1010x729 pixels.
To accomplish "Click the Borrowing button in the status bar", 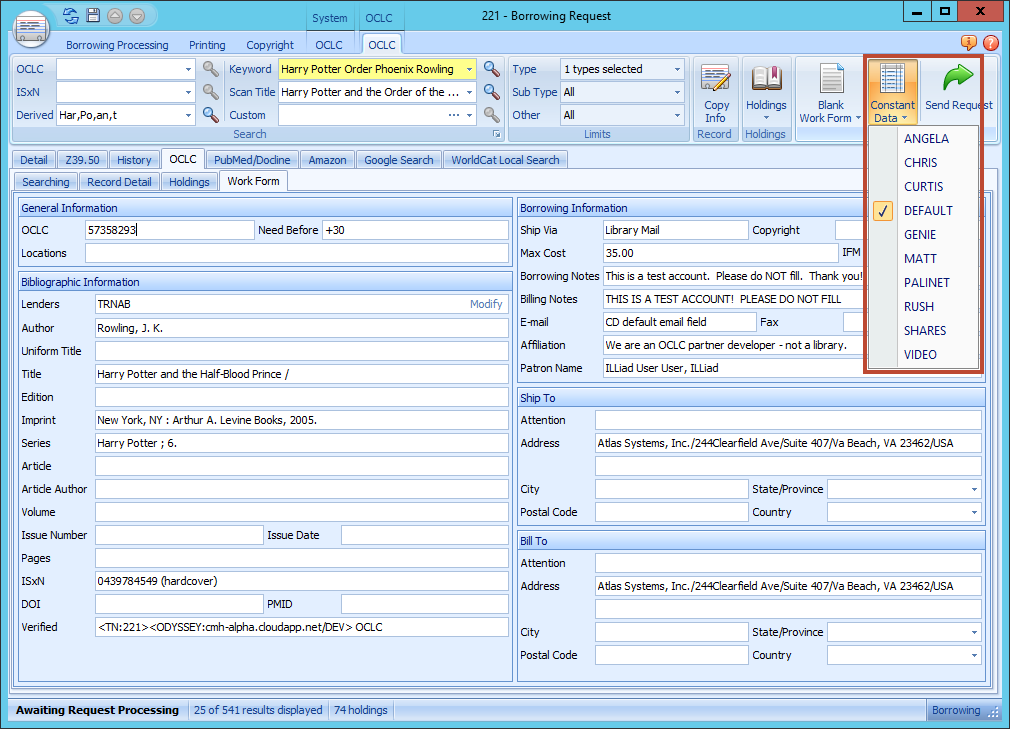I will coord(957,710).
